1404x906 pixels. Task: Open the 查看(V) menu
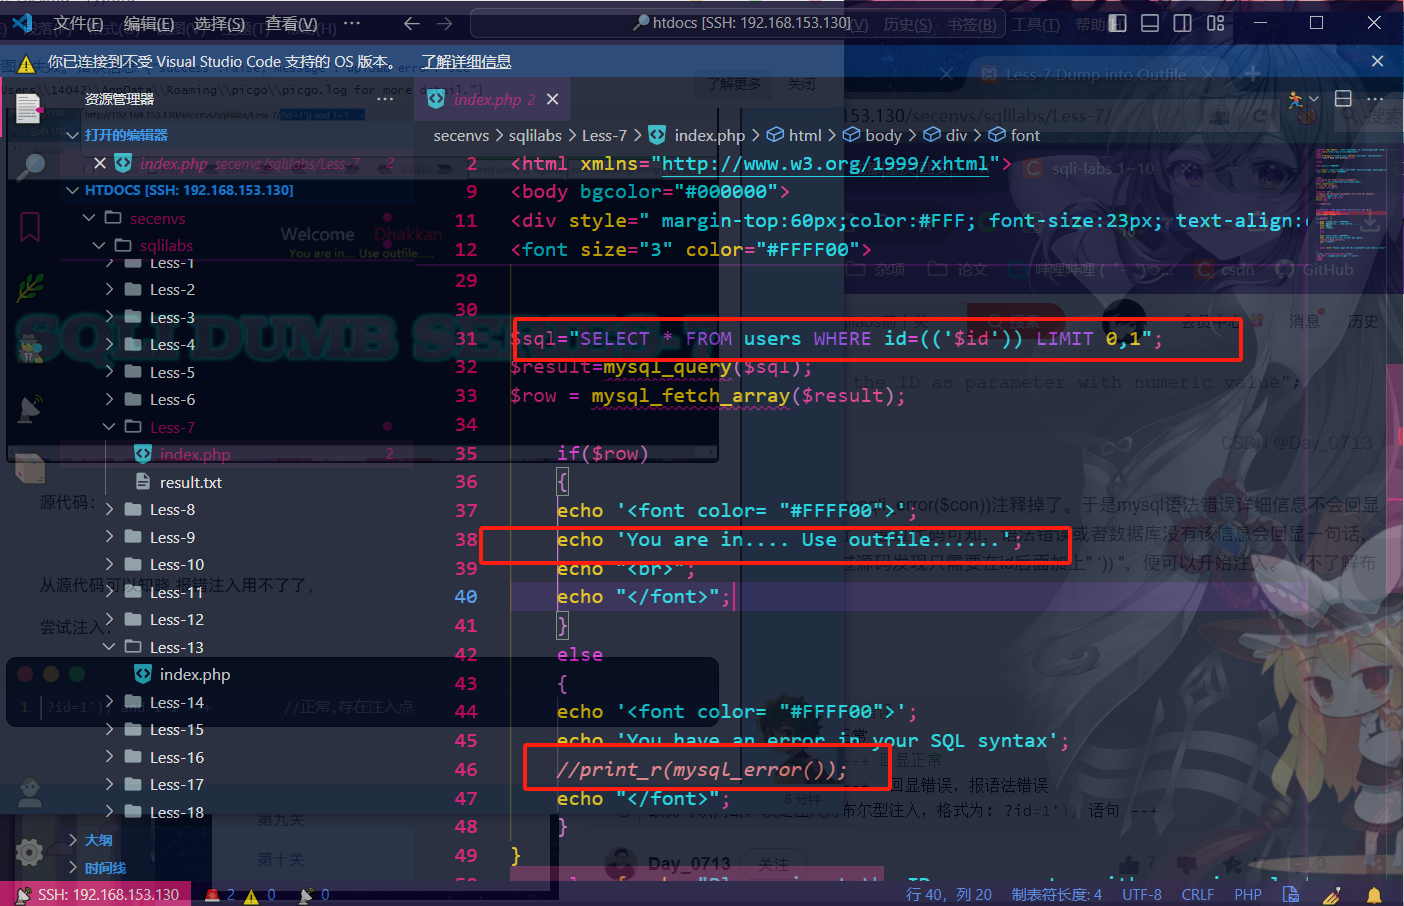(291, 23)
